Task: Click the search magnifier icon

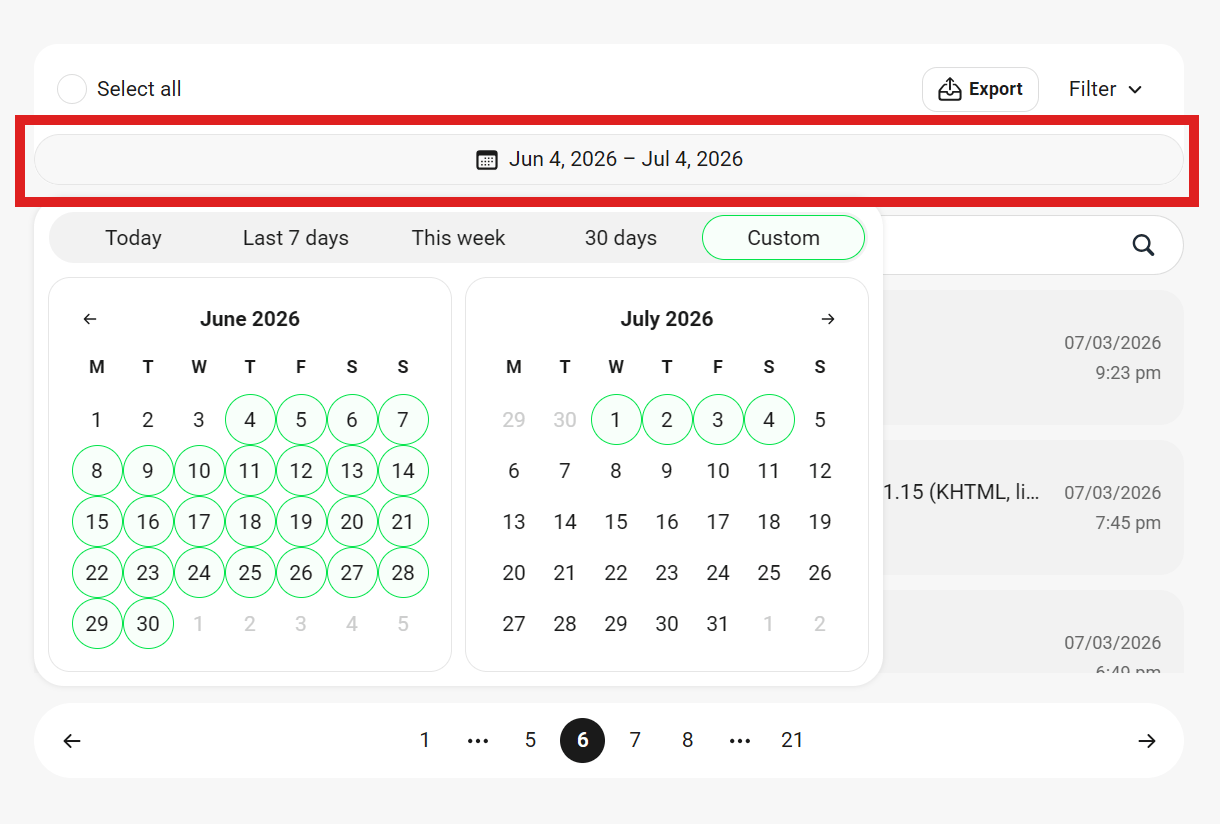Action: click(1143, 245)
